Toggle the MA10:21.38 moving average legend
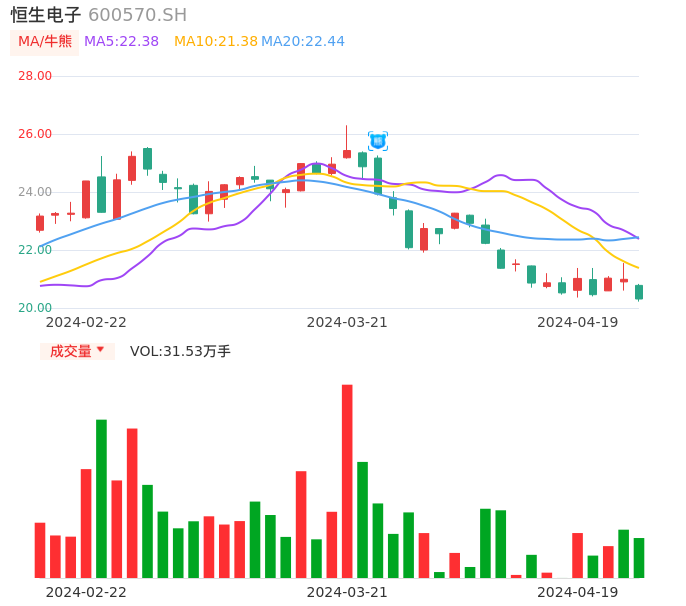Image resolution: width=686 pixels, height=606 pixels. pos(215,42)
